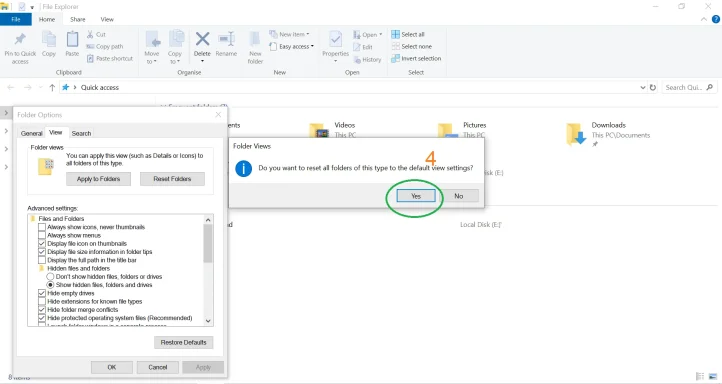Click the Restore Defaults button

[x=183, y=343]
